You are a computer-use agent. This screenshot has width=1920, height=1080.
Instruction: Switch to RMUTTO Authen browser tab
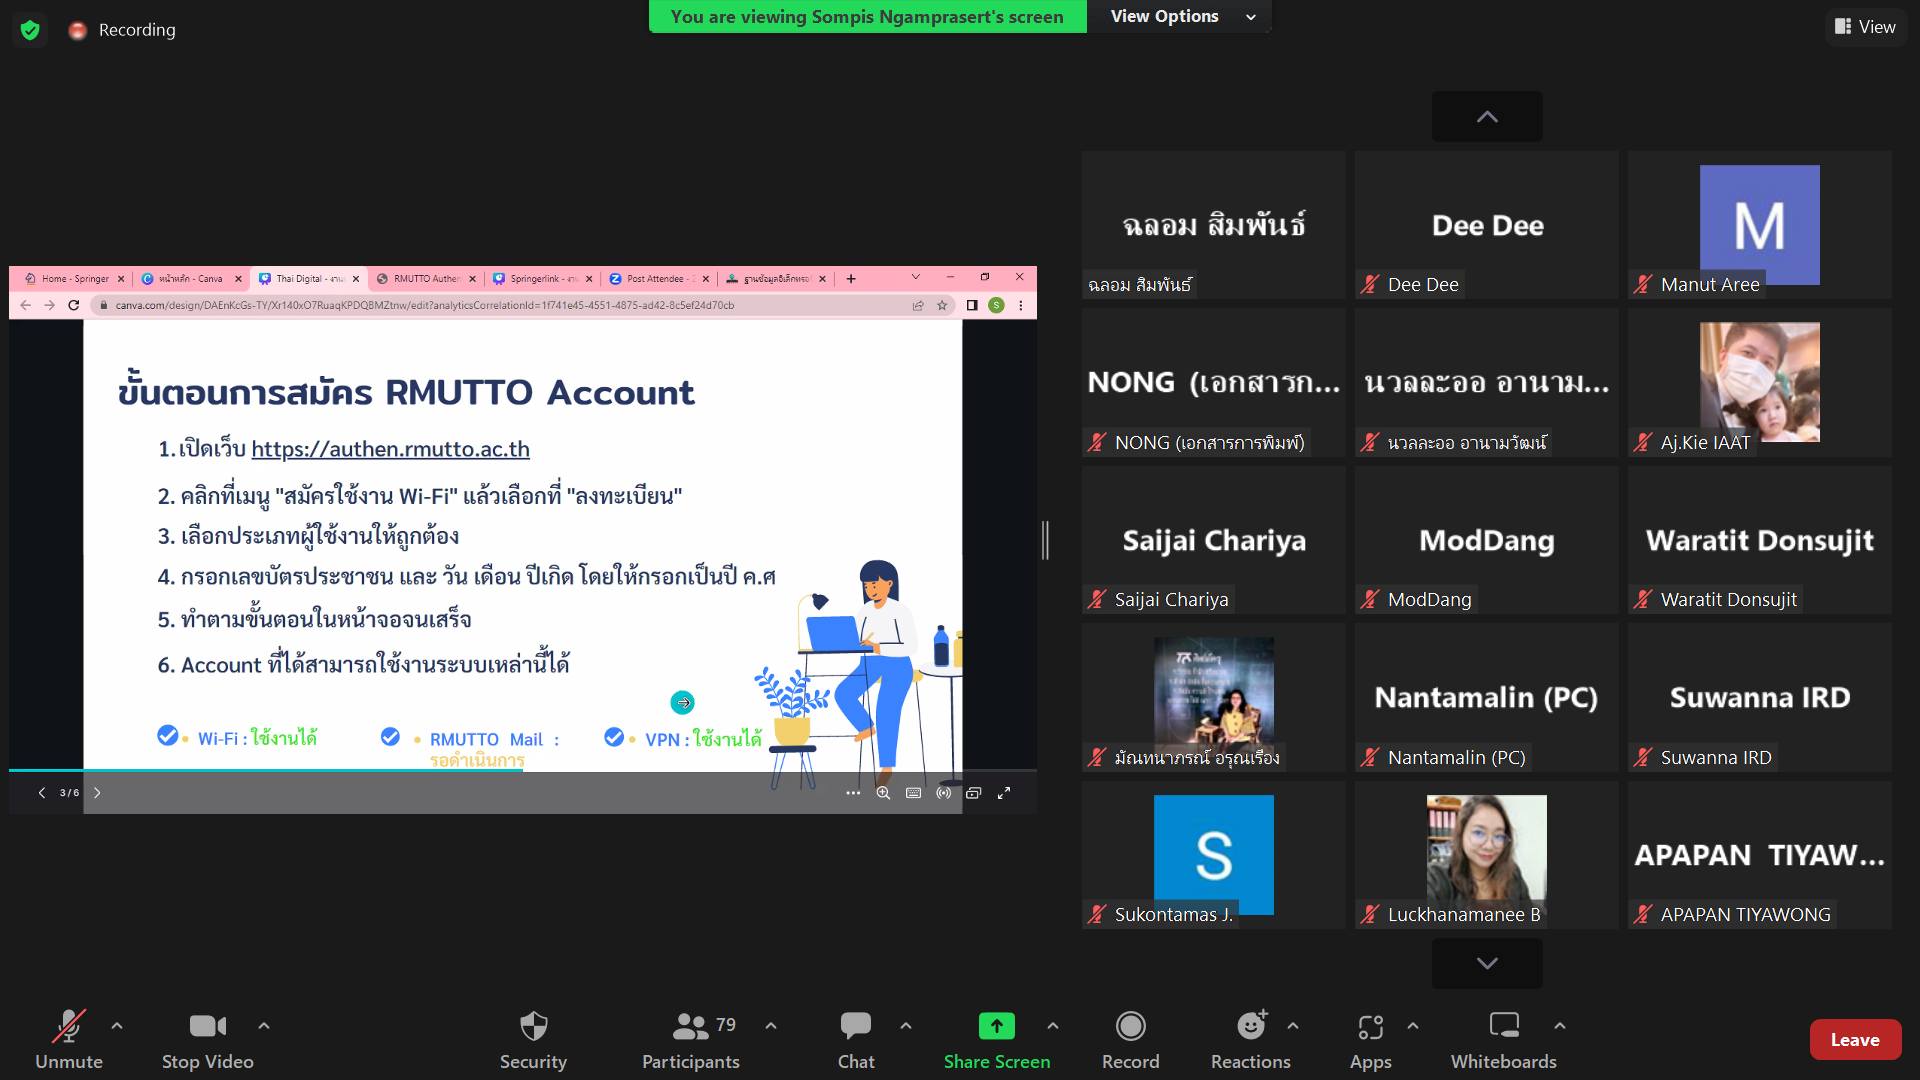coord(424,279)
